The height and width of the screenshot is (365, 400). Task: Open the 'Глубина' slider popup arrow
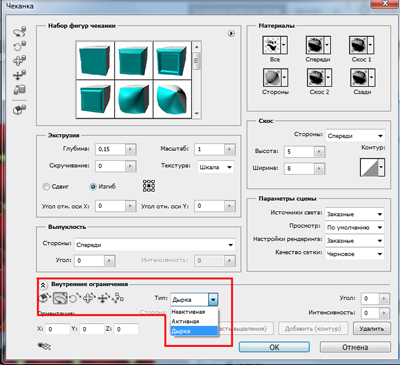pyautogui.click(x=130, y=149)
